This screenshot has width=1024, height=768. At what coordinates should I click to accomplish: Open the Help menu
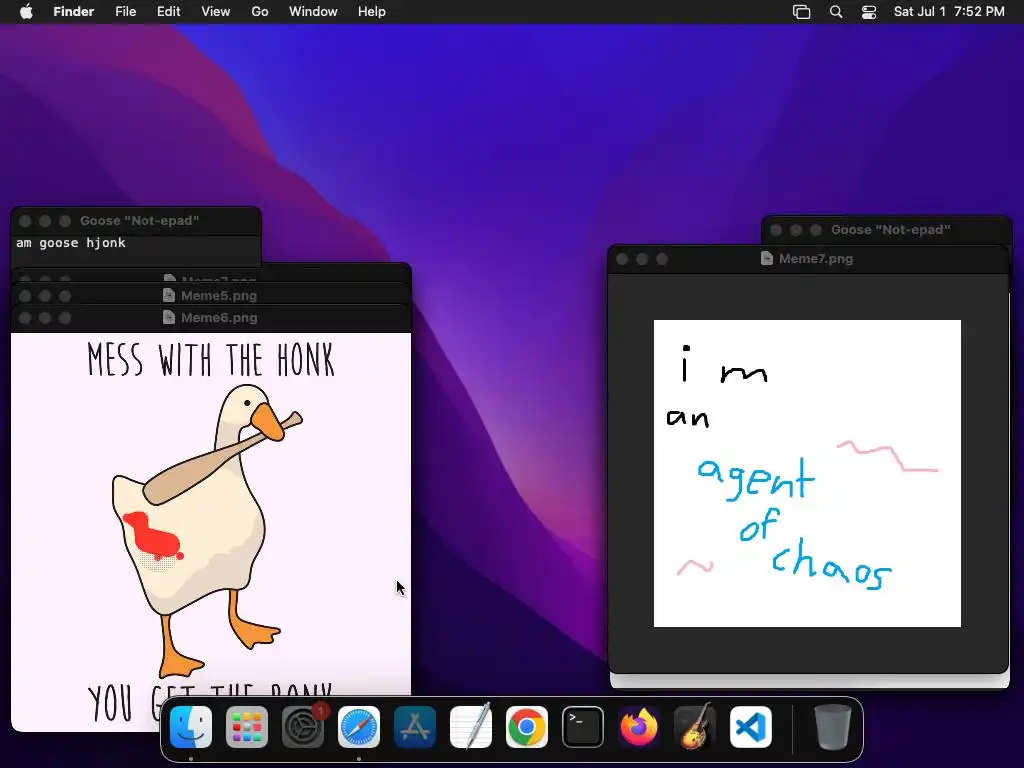pyautogui.click(x=372, y=12)
